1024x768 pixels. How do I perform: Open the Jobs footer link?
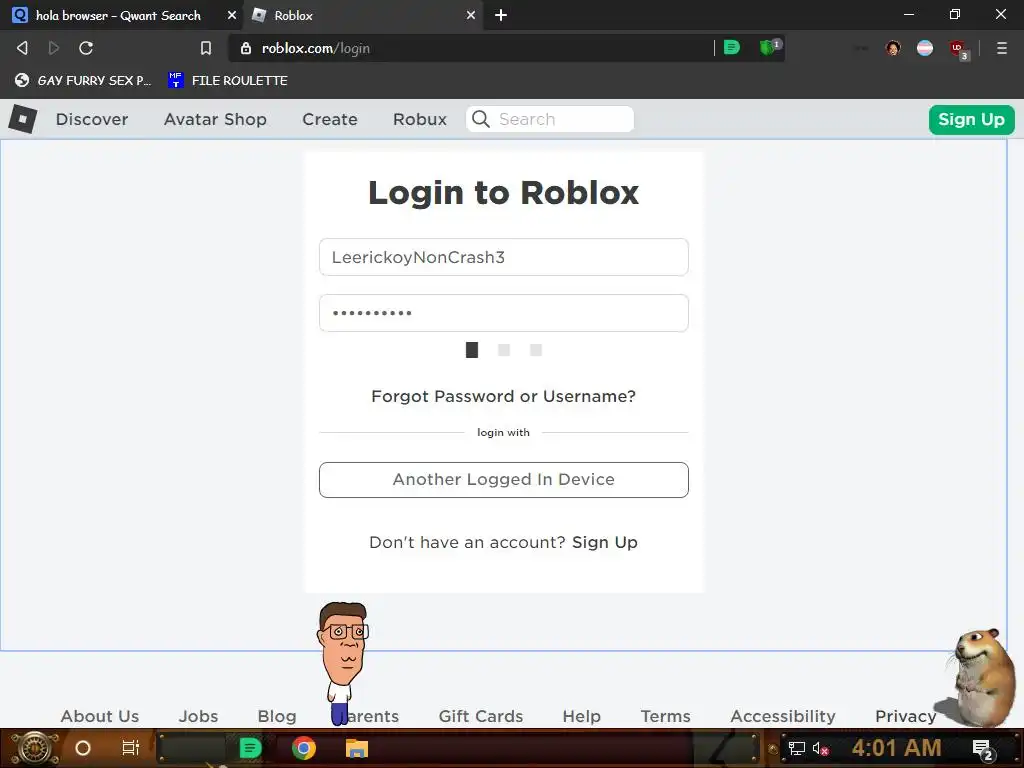[x=199, y=716]
